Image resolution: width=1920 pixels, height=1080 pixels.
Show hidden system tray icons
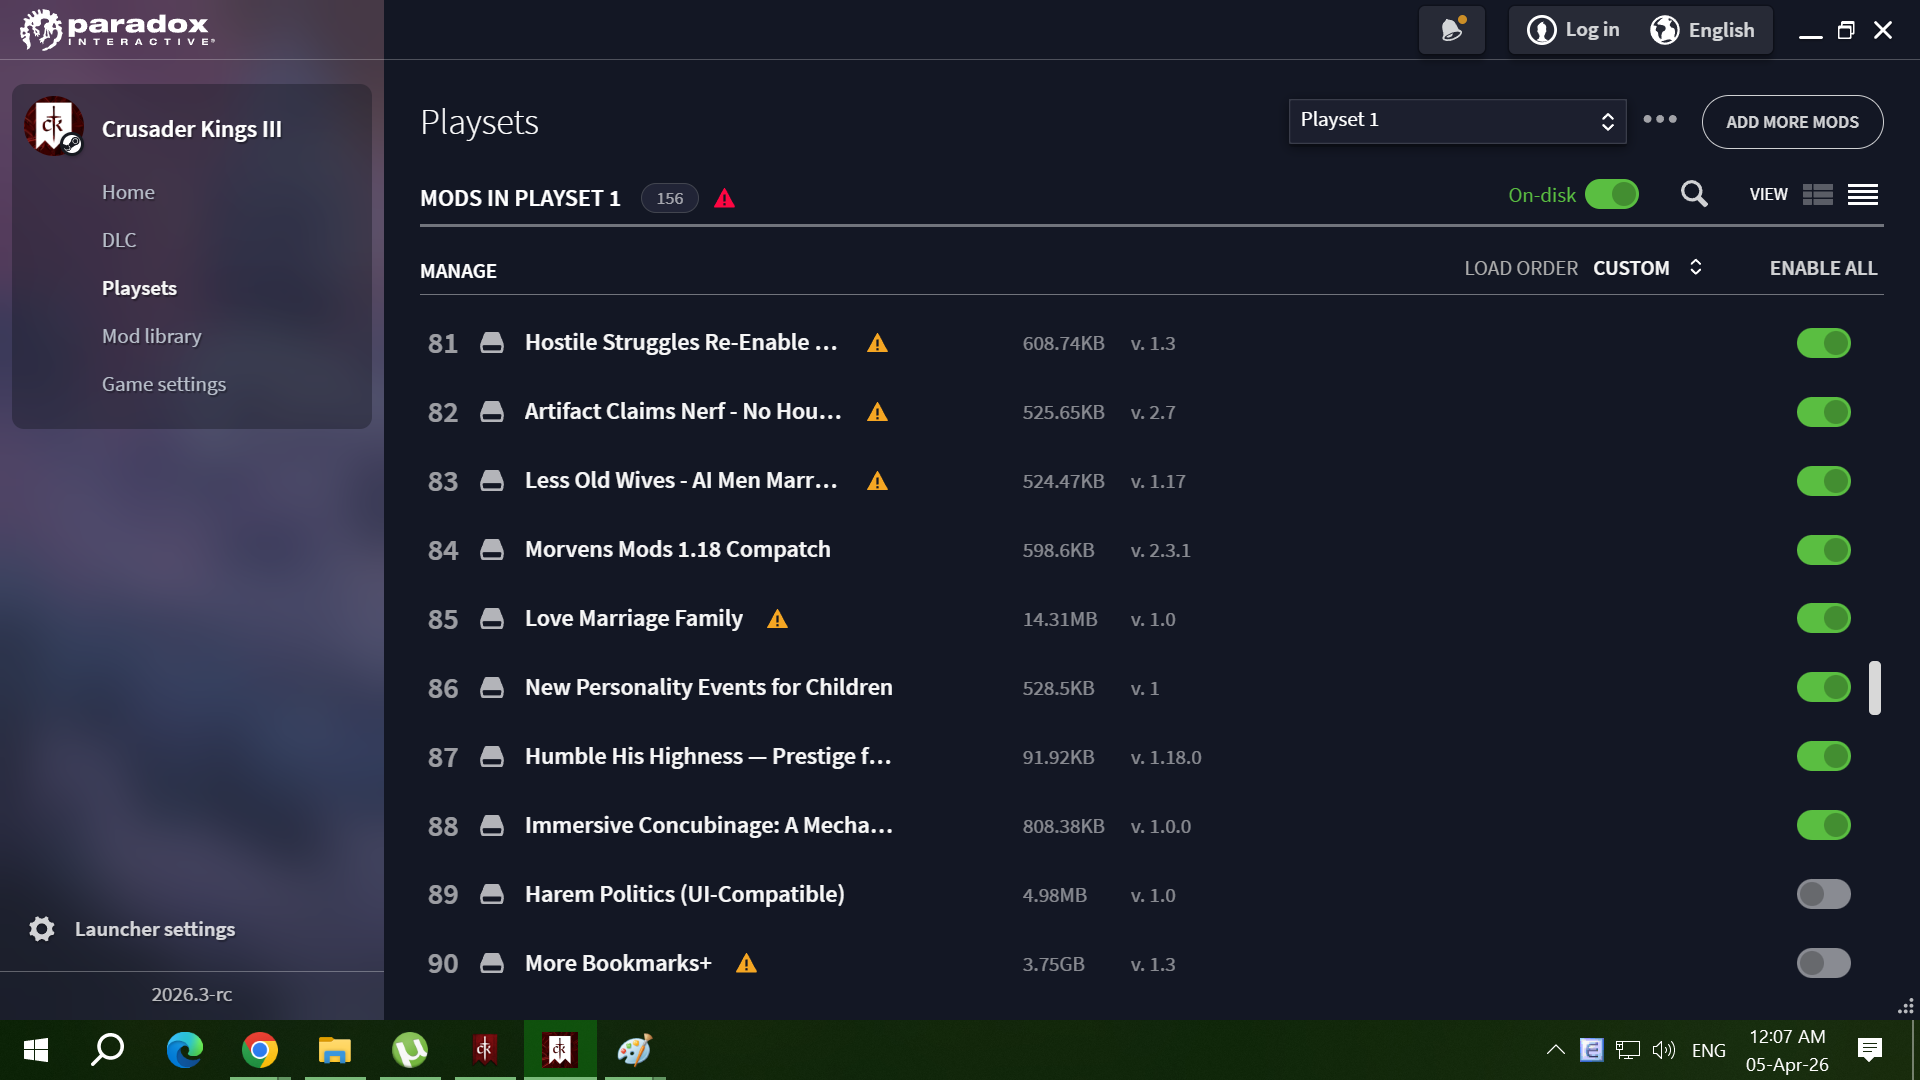(x=1556, y=1050)
